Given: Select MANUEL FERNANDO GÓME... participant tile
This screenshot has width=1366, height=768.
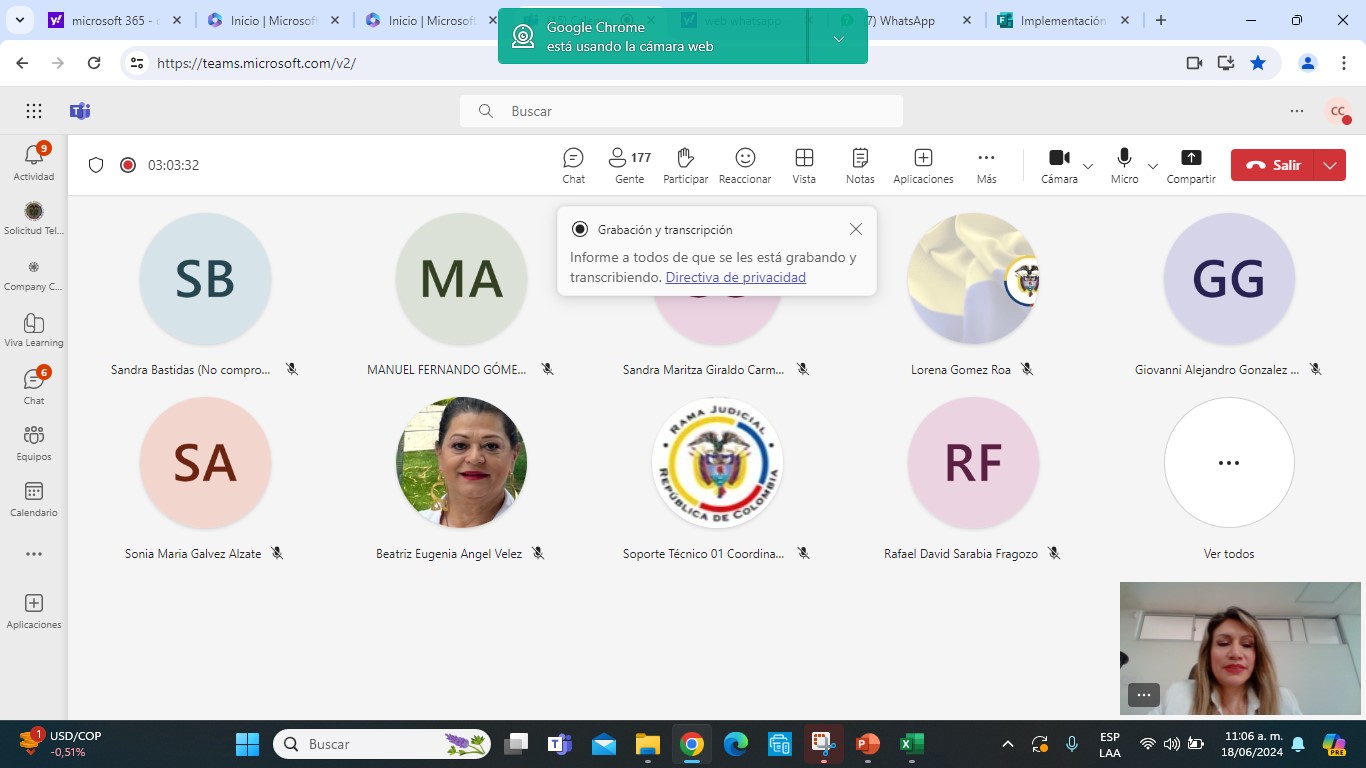Looking at the screenshot, I should click(461, 295).
